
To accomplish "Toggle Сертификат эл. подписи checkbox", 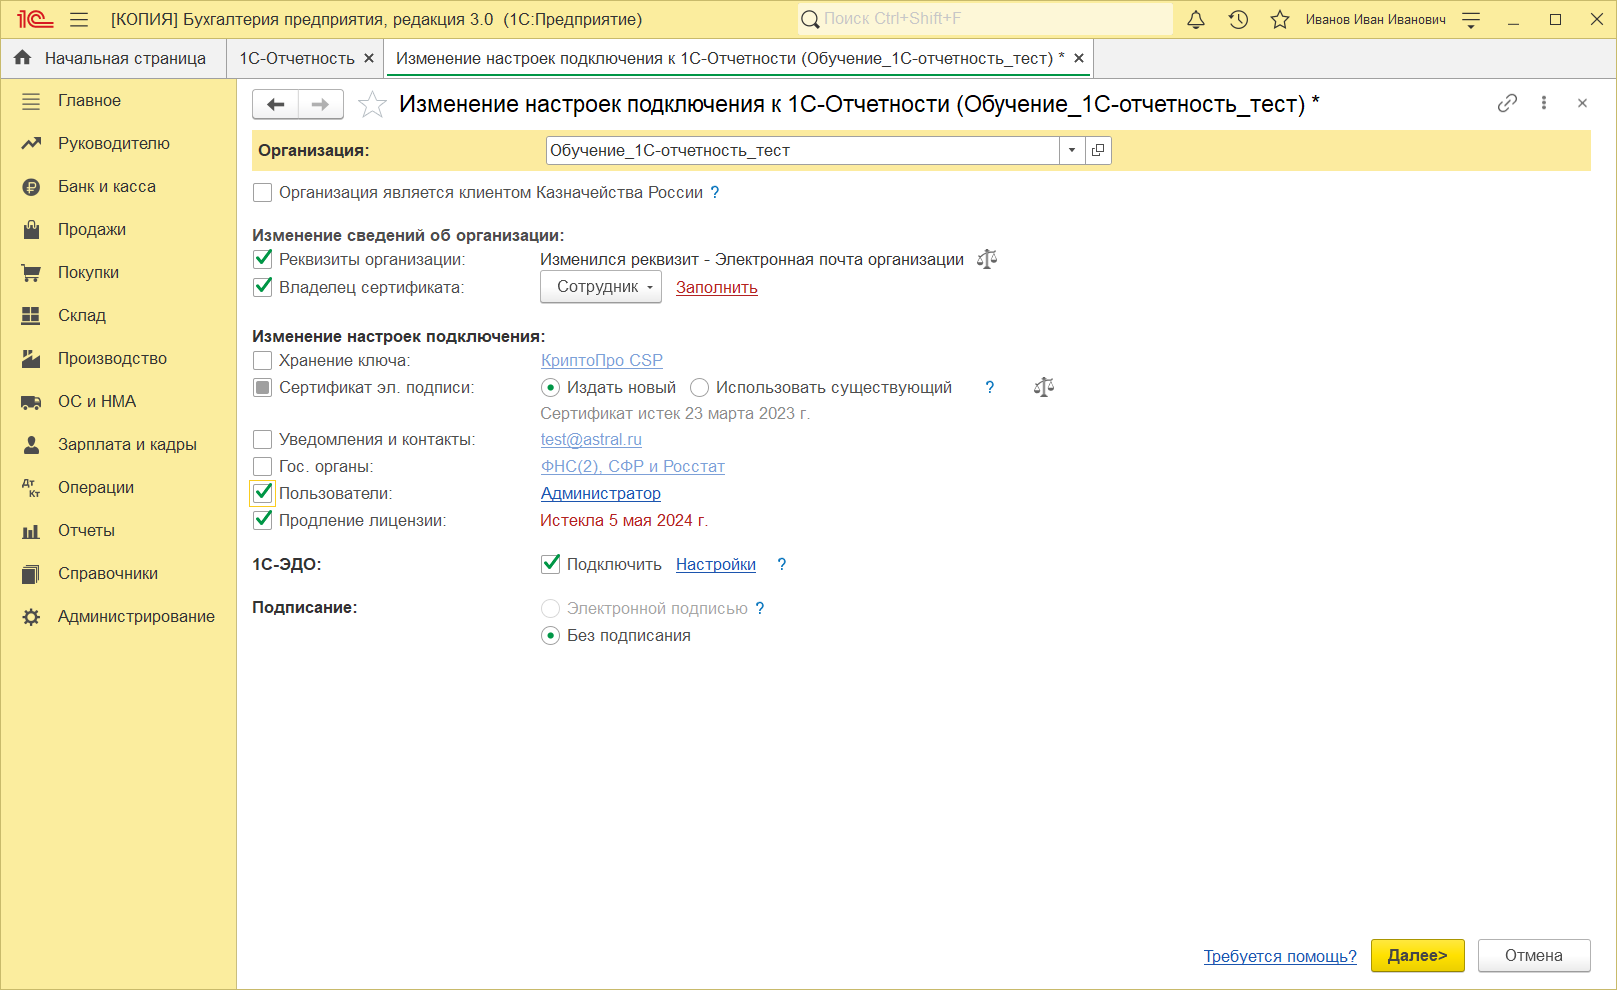I will 263,388.
